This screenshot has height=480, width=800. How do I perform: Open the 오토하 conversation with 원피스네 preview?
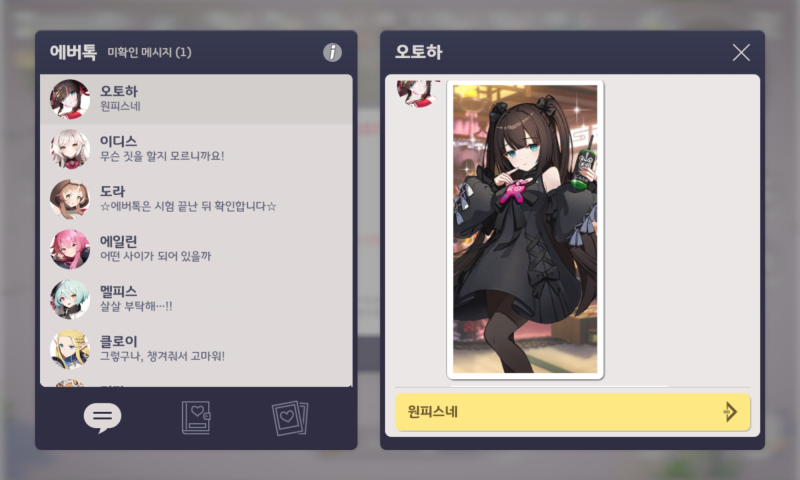tap(196, 99)
